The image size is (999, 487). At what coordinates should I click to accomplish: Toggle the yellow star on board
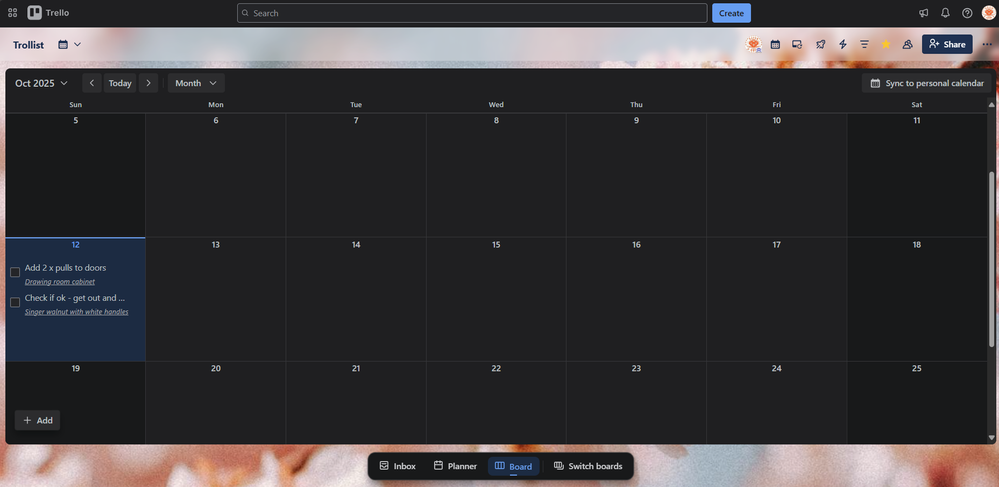tap(886, 45)
